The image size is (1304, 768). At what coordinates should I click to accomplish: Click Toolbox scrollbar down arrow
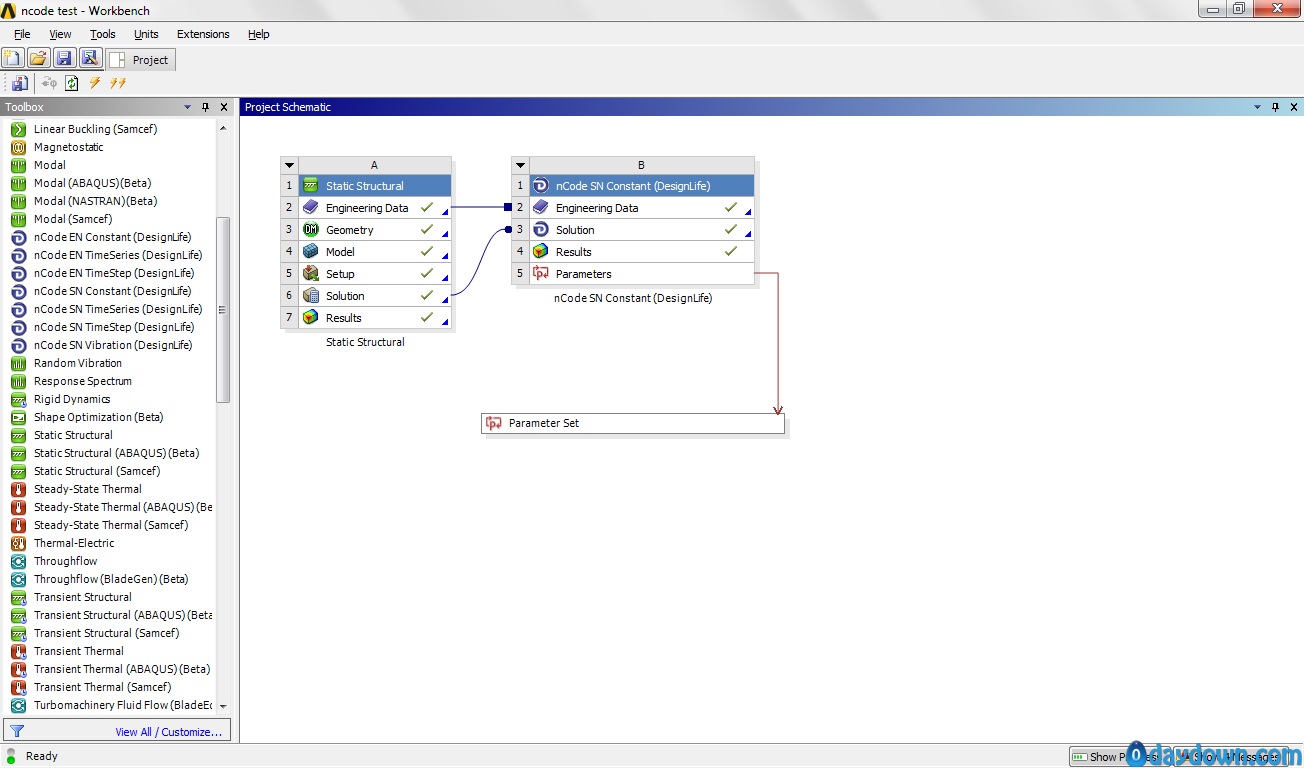point(223,706)
